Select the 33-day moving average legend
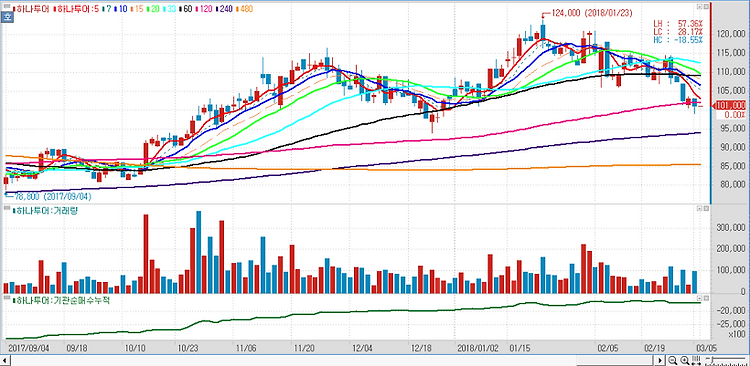 [x=169, y=9]
